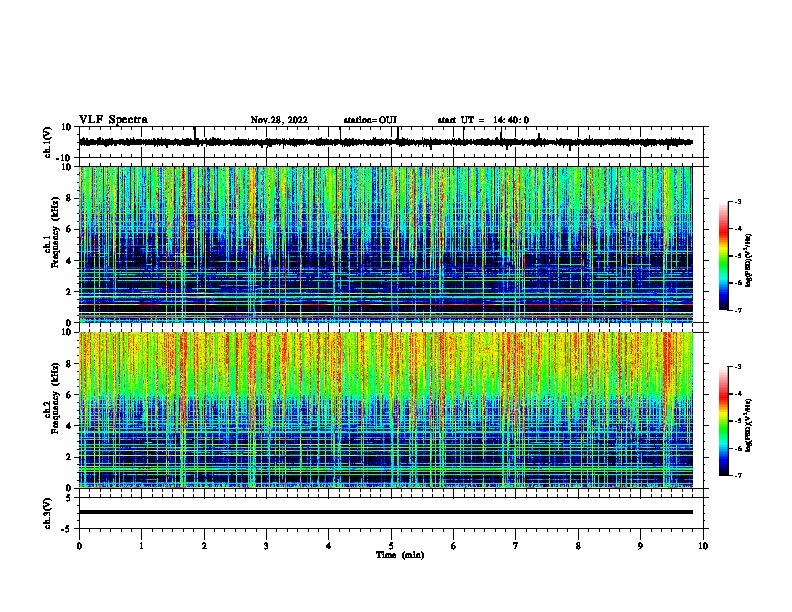Click the "log(PSD)(V²/Hz)" label beside upper colorbar
The width and height of the screenshot is (792, 612).
749,260
